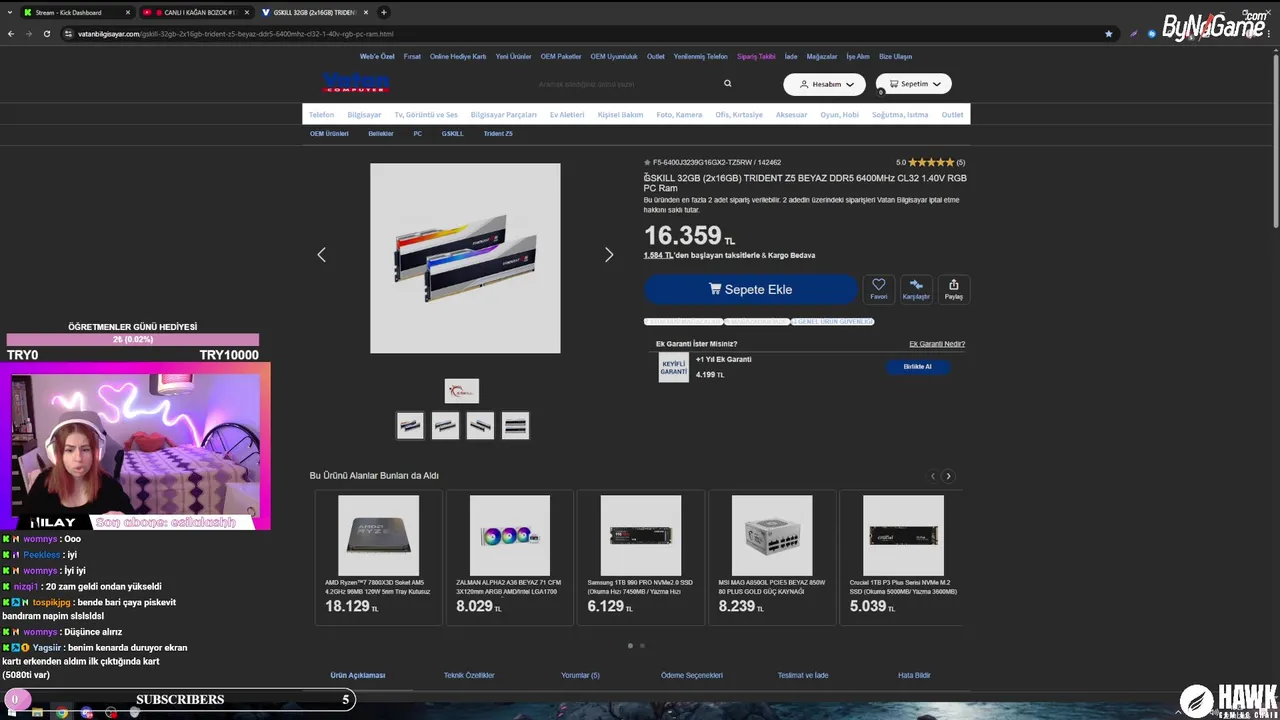Bookmark the page with star icon
Viewport: 1280px width, 720px height.
click(x=1108, y=34)
